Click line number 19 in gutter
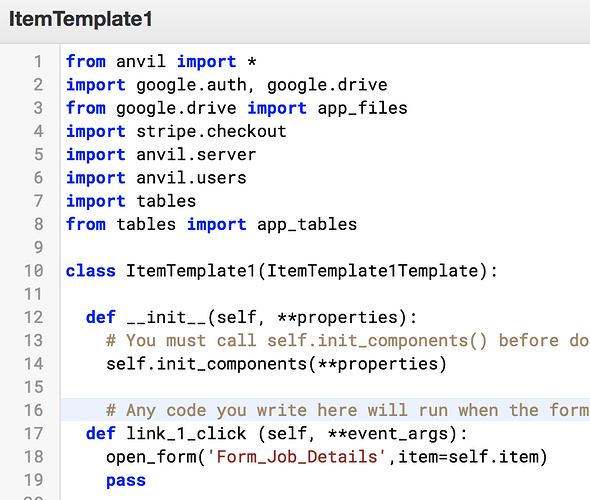This screenshot has height=500, width=590. point(33,480)
